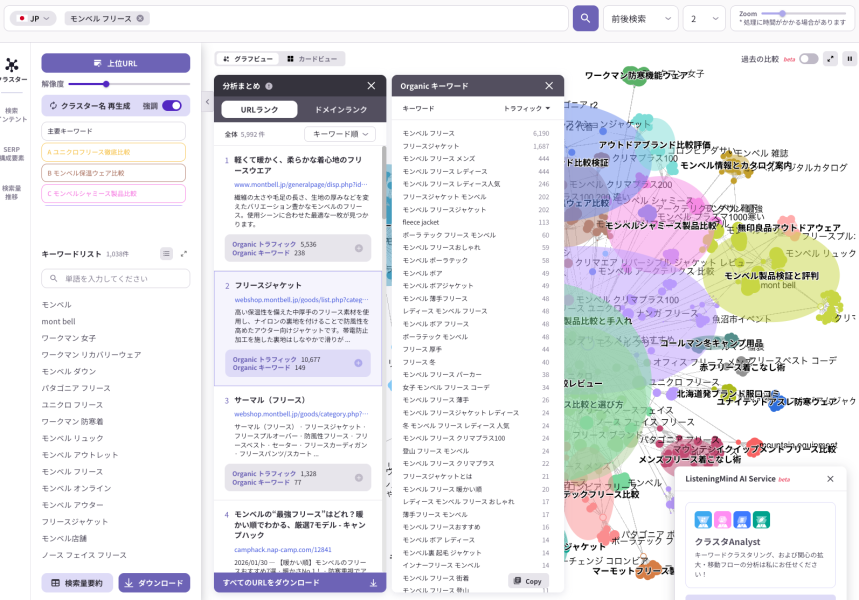Image resolution: width=859 pixels, height=600 pixels.
Task: Open the camphack.nap-camp.com link
Action: tap(283, 550)
